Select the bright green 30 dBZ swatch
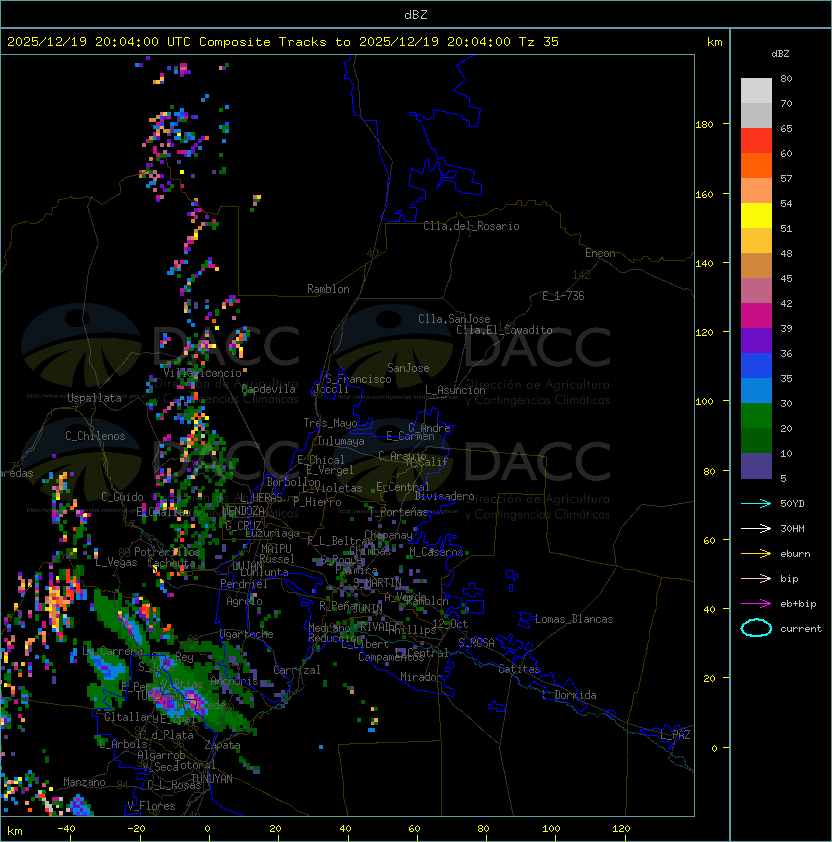This screenshot has width=832, height=842. coord(756,416)
